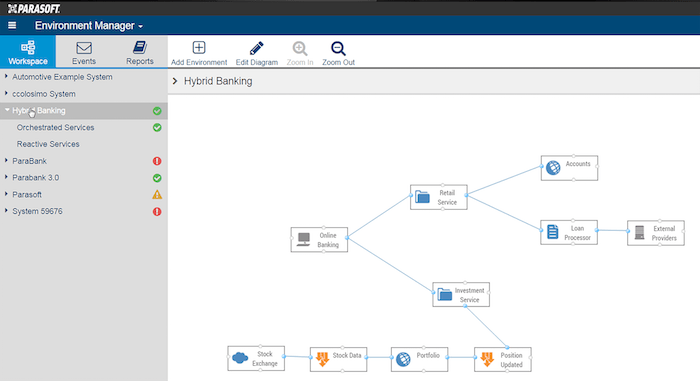Click the Add Environment button
This screenshot has width=700, height=381.
pyautogui.click(x=199, y=53)
